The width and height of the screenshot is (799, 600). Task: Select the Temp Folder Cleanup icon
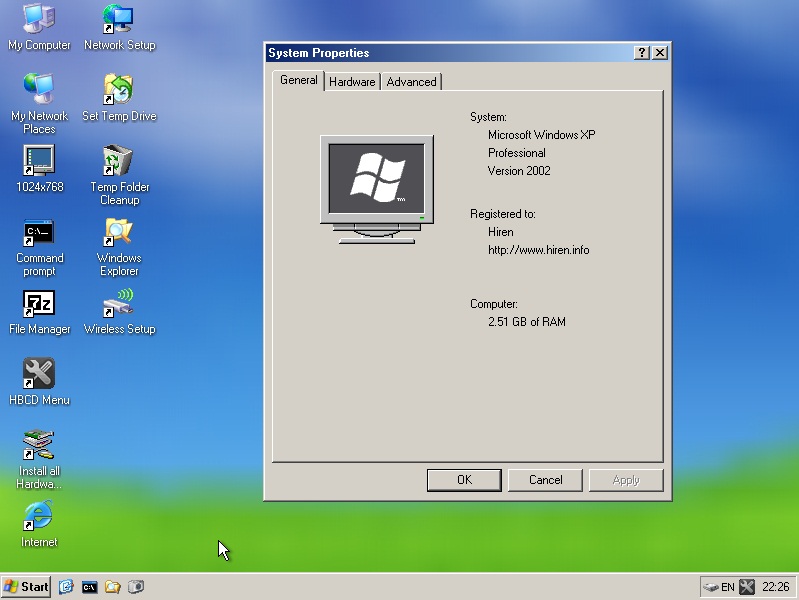pos(119,175)
